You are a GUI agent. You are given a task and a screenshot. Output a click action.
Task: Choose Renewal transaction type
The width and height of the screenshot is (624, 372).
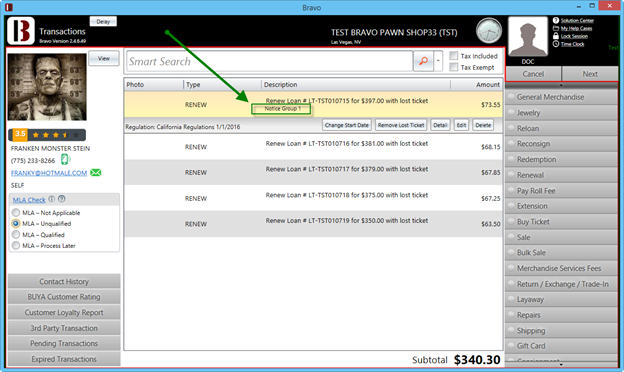(561, 175)
